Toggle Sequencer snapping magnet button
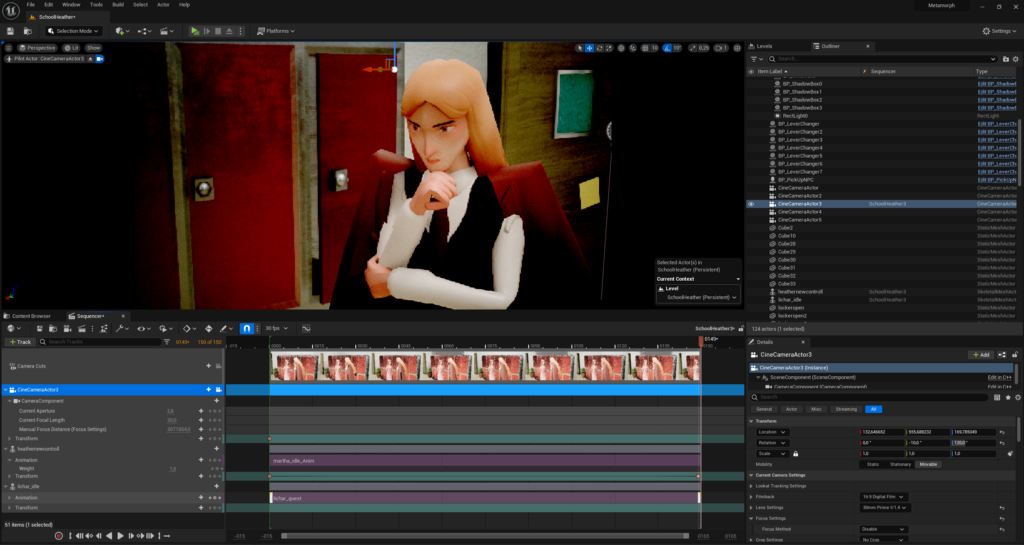This screenshot has width=1024, height=545. click(246, 328)
